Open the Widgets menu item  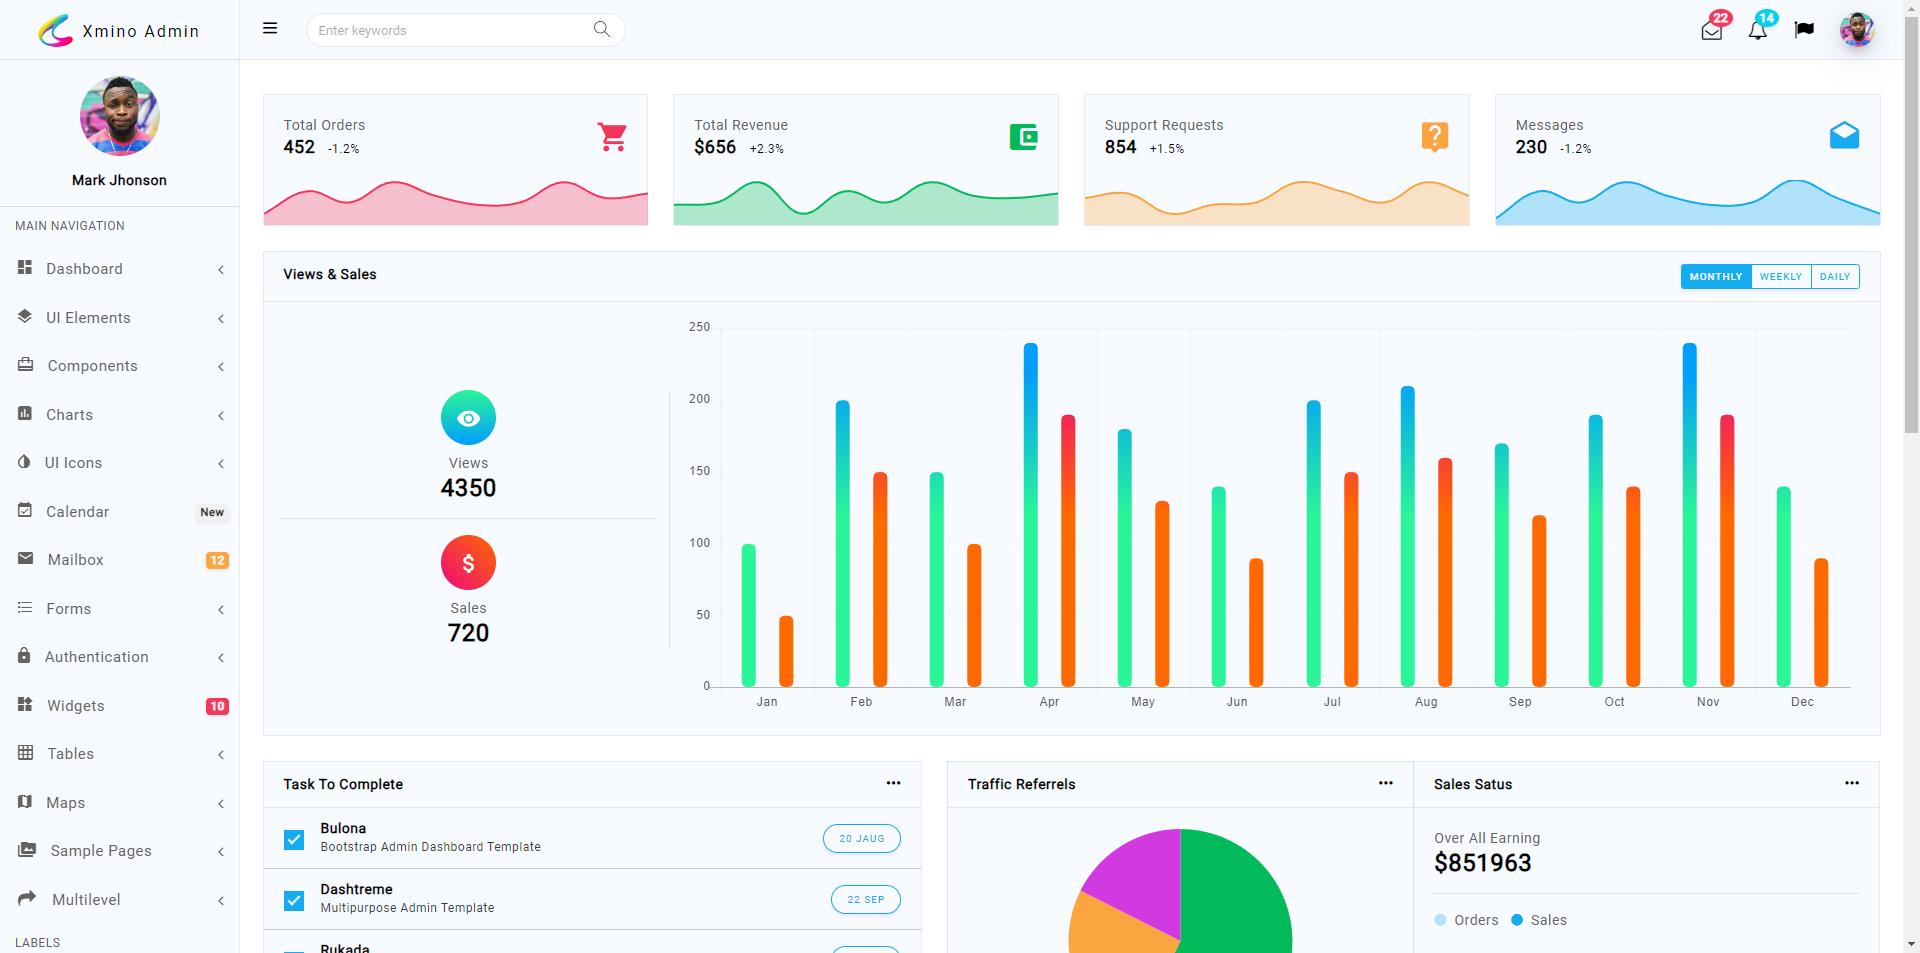tap(120, 706)
